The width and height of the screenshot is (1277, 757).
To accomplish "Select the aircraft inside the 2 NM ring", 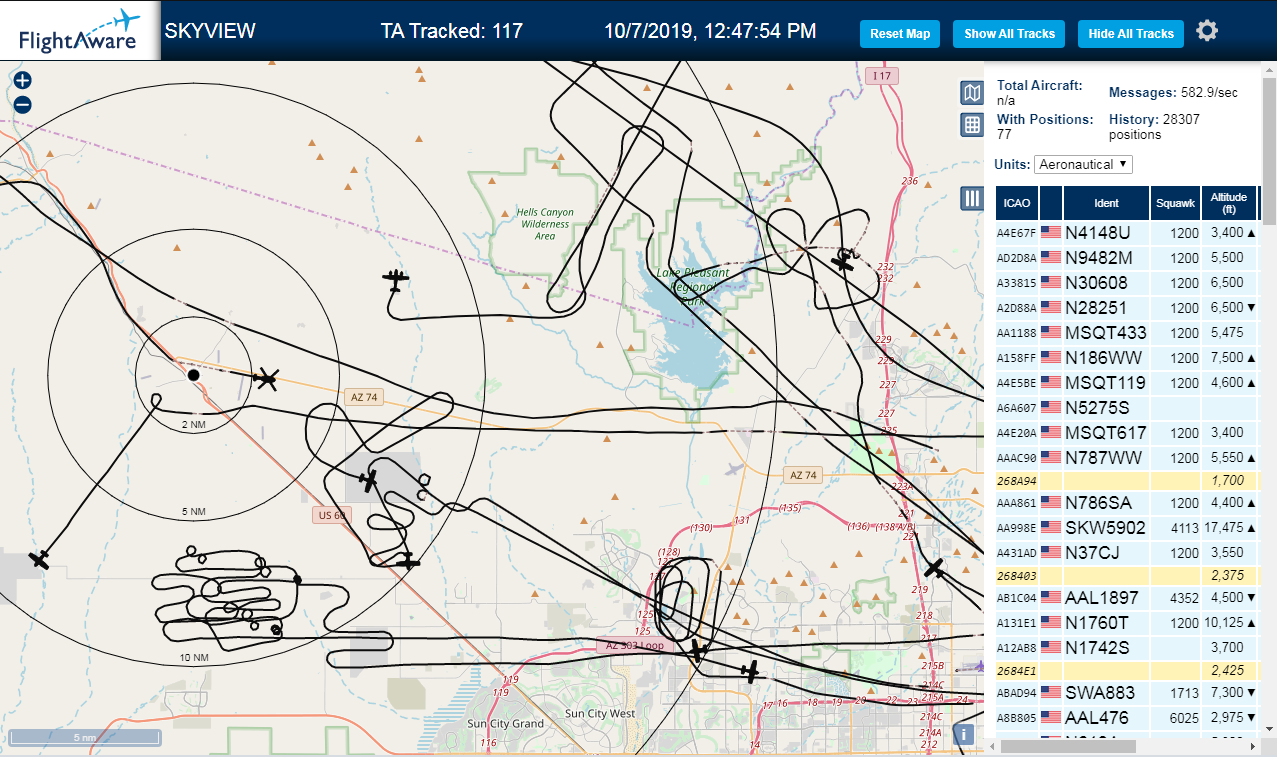I will pos(266,378).
